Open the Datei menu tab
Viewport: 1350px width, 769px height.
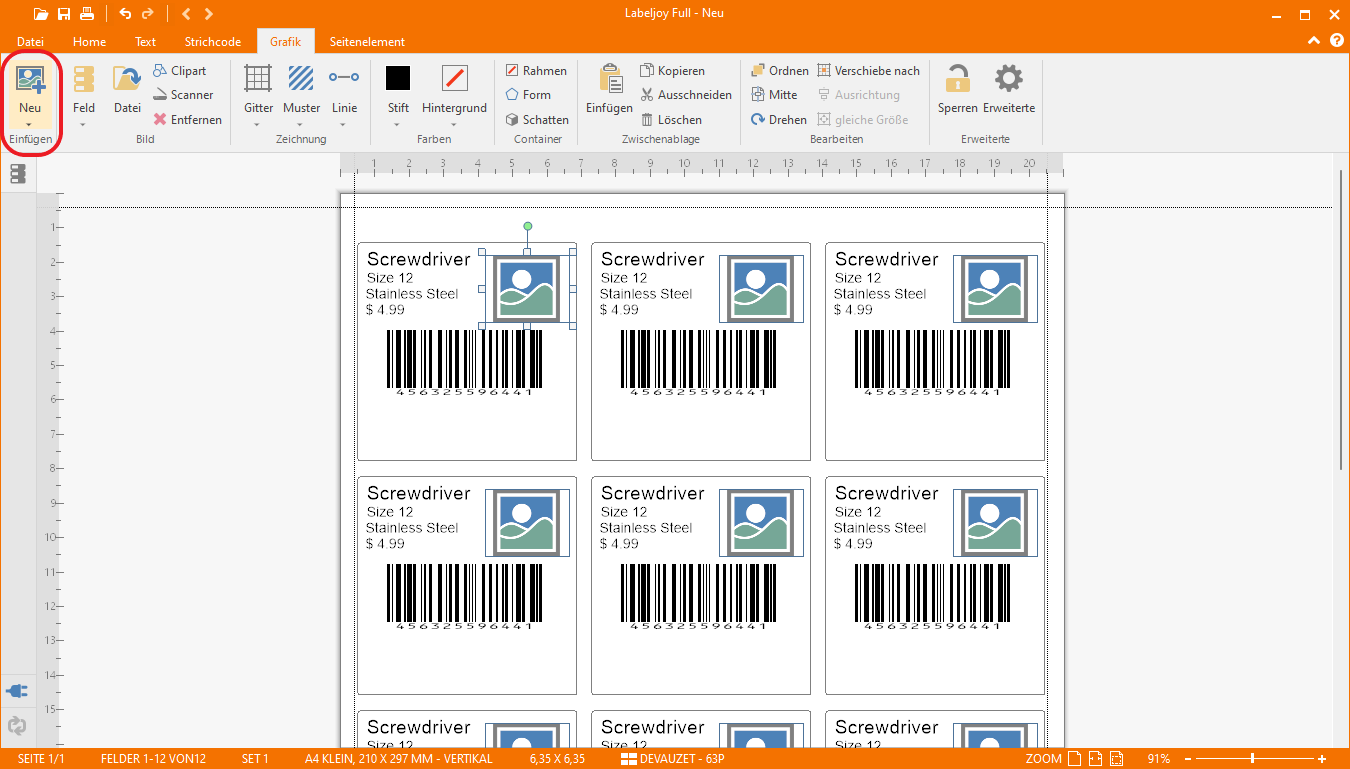tap(30, 41)
